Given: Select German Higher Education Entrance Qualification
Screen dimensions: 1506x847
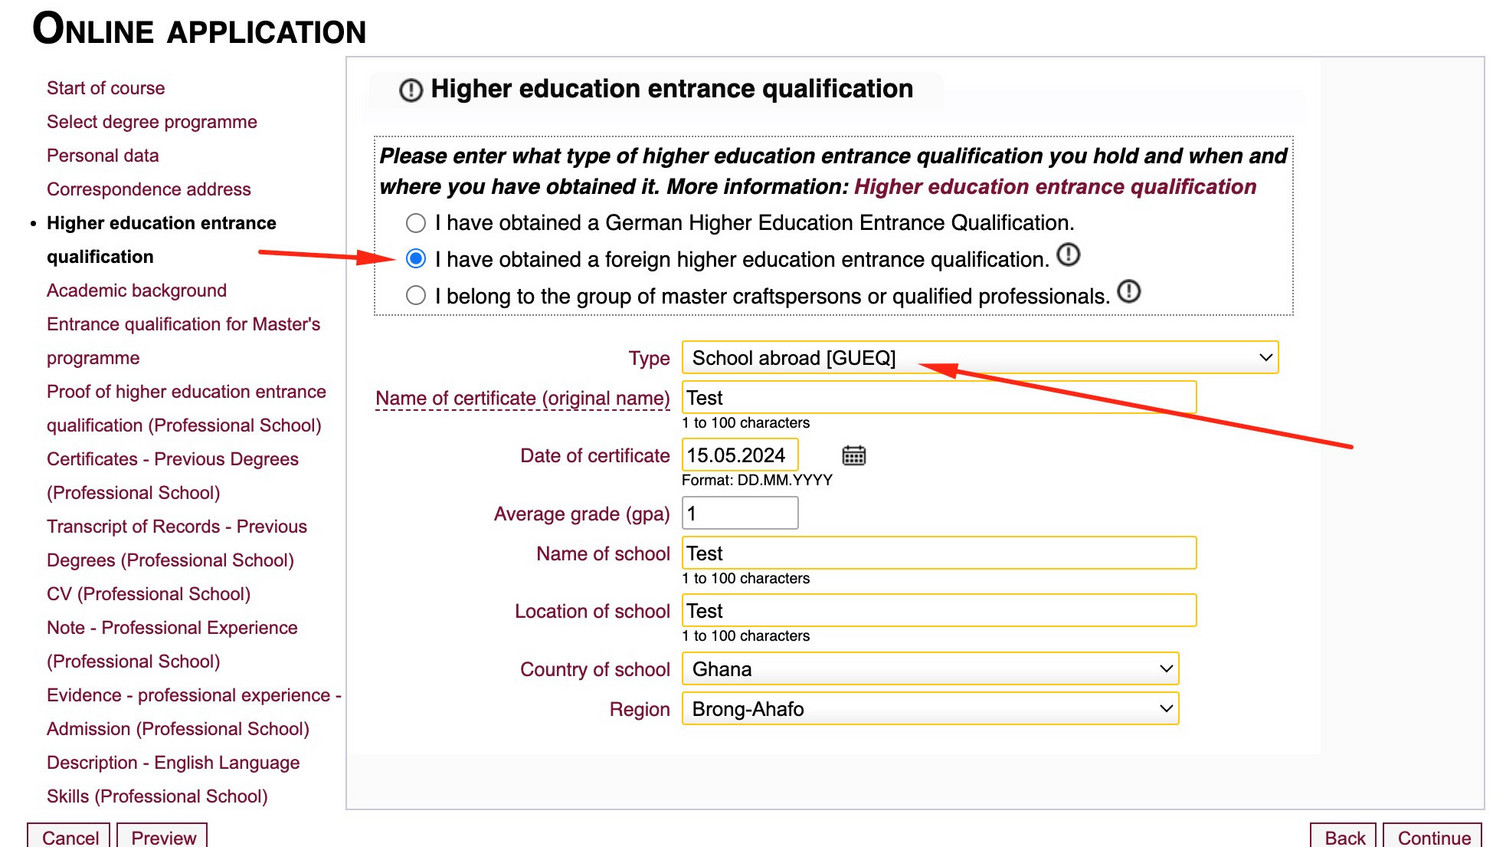Looking at the screenshot, I should [x=416, y=223].
